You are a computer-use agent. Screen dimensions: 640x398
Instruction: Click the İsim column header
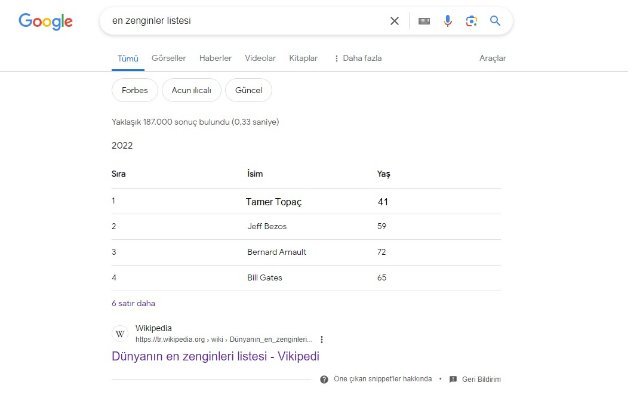coord(255,174)
